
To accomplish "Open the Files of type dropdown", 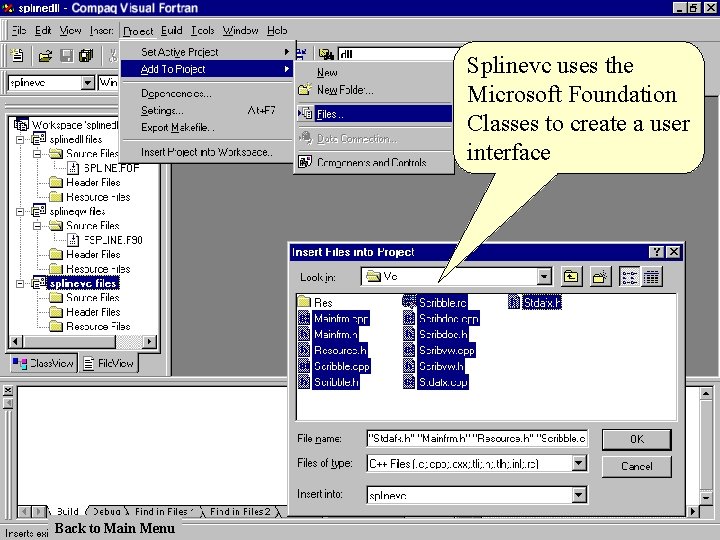I will [579, 463].
